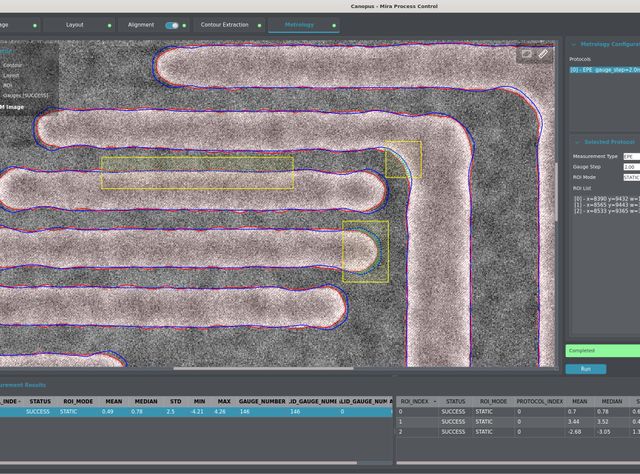Toggle Gauges overlay visibility in legend
The image size is (640, 474).
tap(25, 96)
